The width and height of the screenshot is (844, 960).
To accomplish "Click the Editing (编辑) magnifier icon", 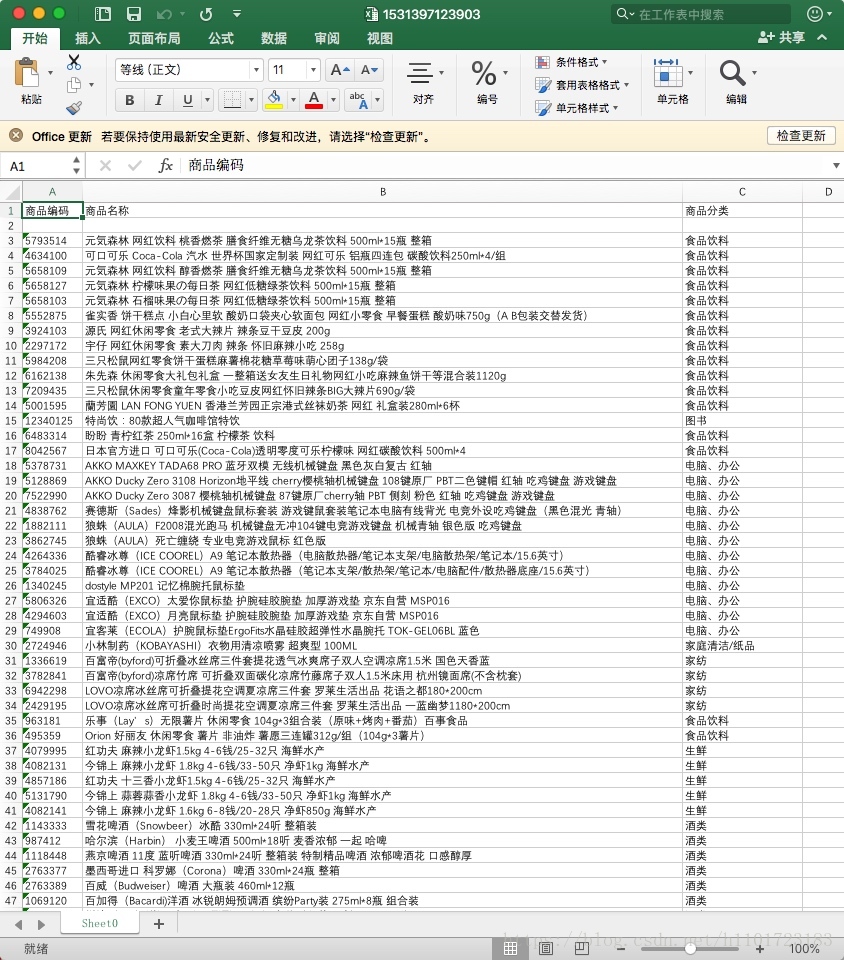I will click(732, 73).
